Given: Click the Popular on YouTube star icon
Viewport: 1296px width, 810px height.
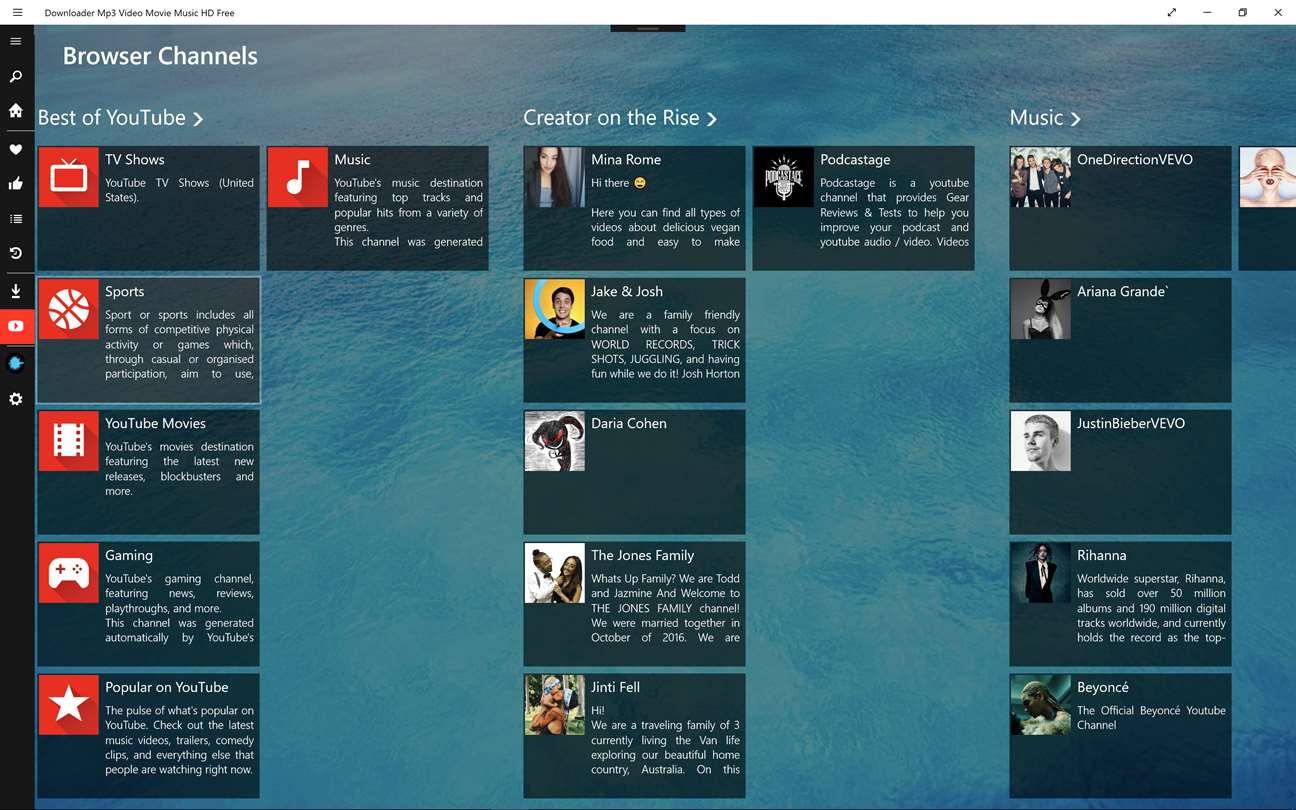Looking at the screenshot, I should click(69, 705).
